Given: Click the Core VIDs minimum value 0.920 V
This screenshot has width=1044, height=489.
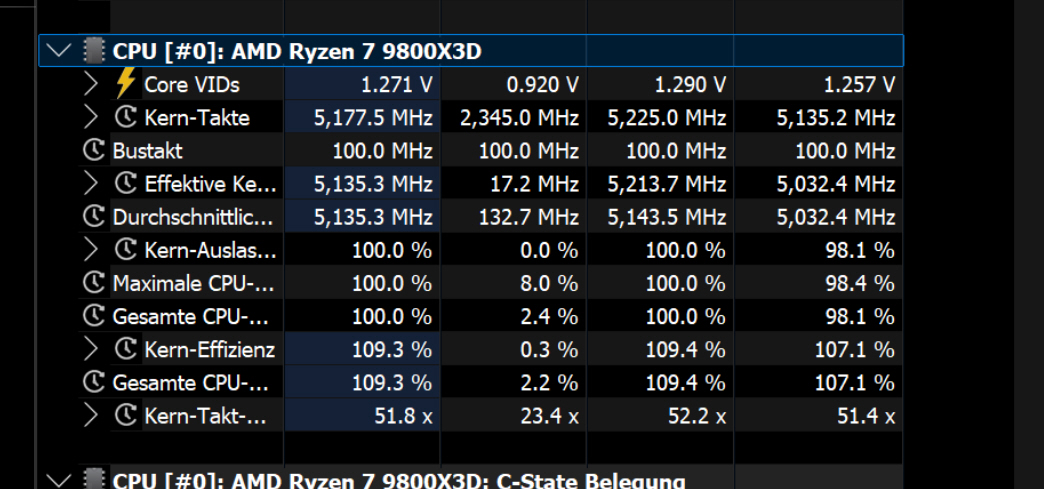Looking at the screenshot, I should coord(542,85).
